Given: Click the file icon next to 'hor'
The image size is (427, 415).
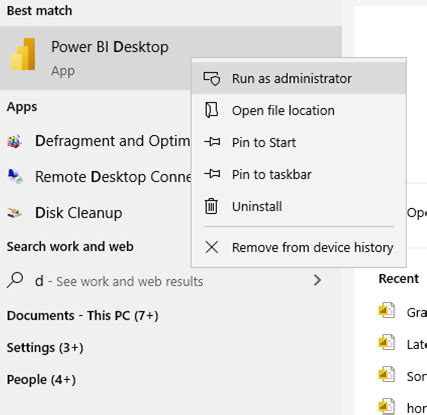Looking at the screenshot, I should tap(387, 406).
